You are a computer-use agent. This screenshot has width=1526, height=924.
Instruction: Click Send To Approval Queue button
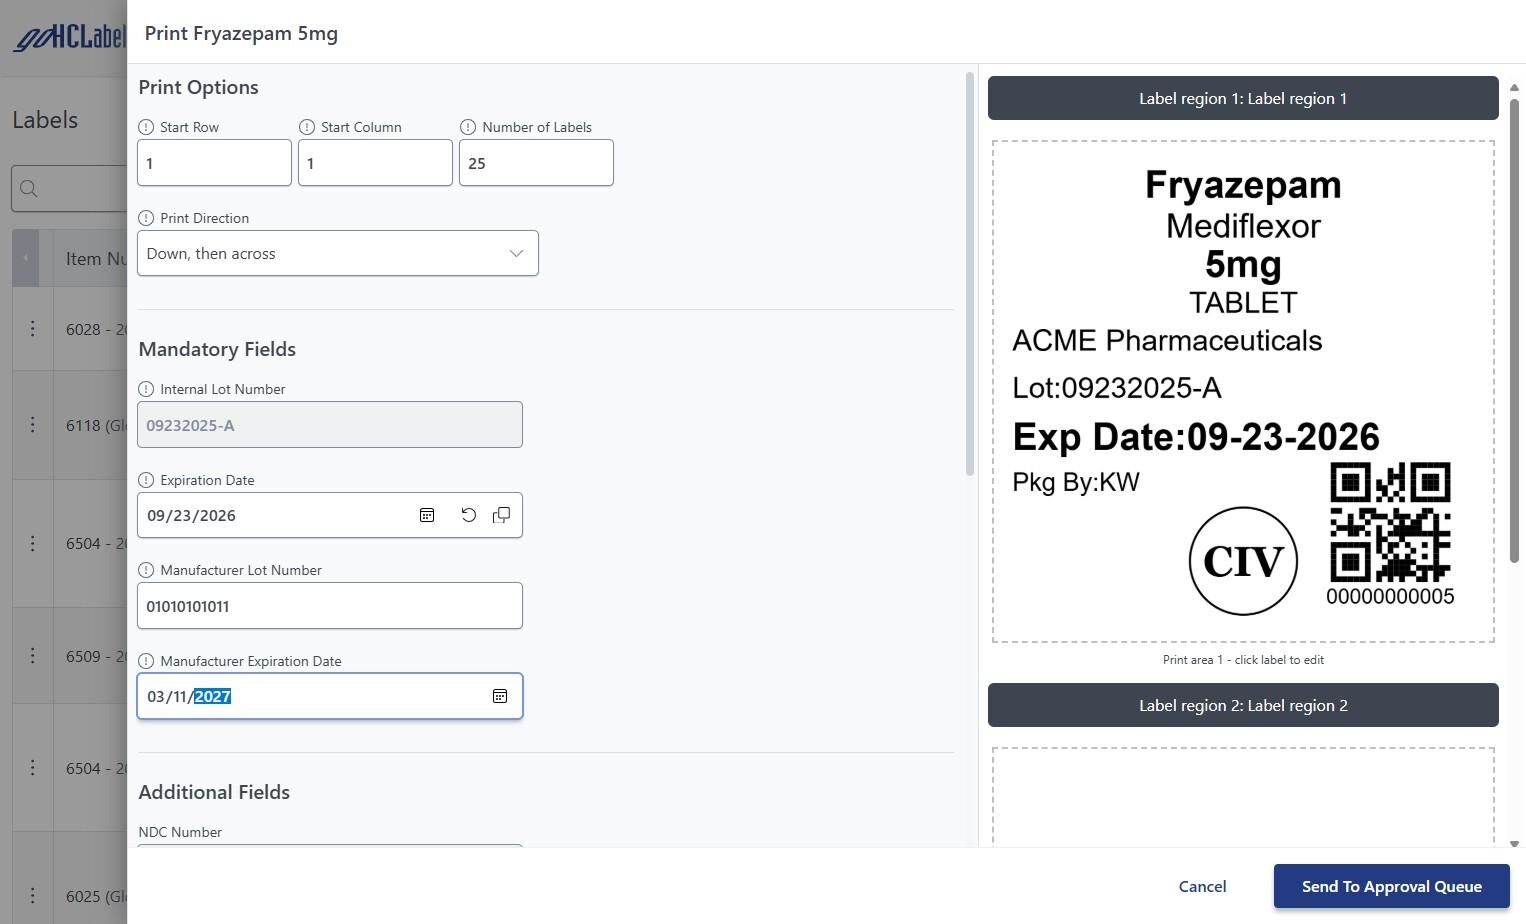tap(1391, 887)
